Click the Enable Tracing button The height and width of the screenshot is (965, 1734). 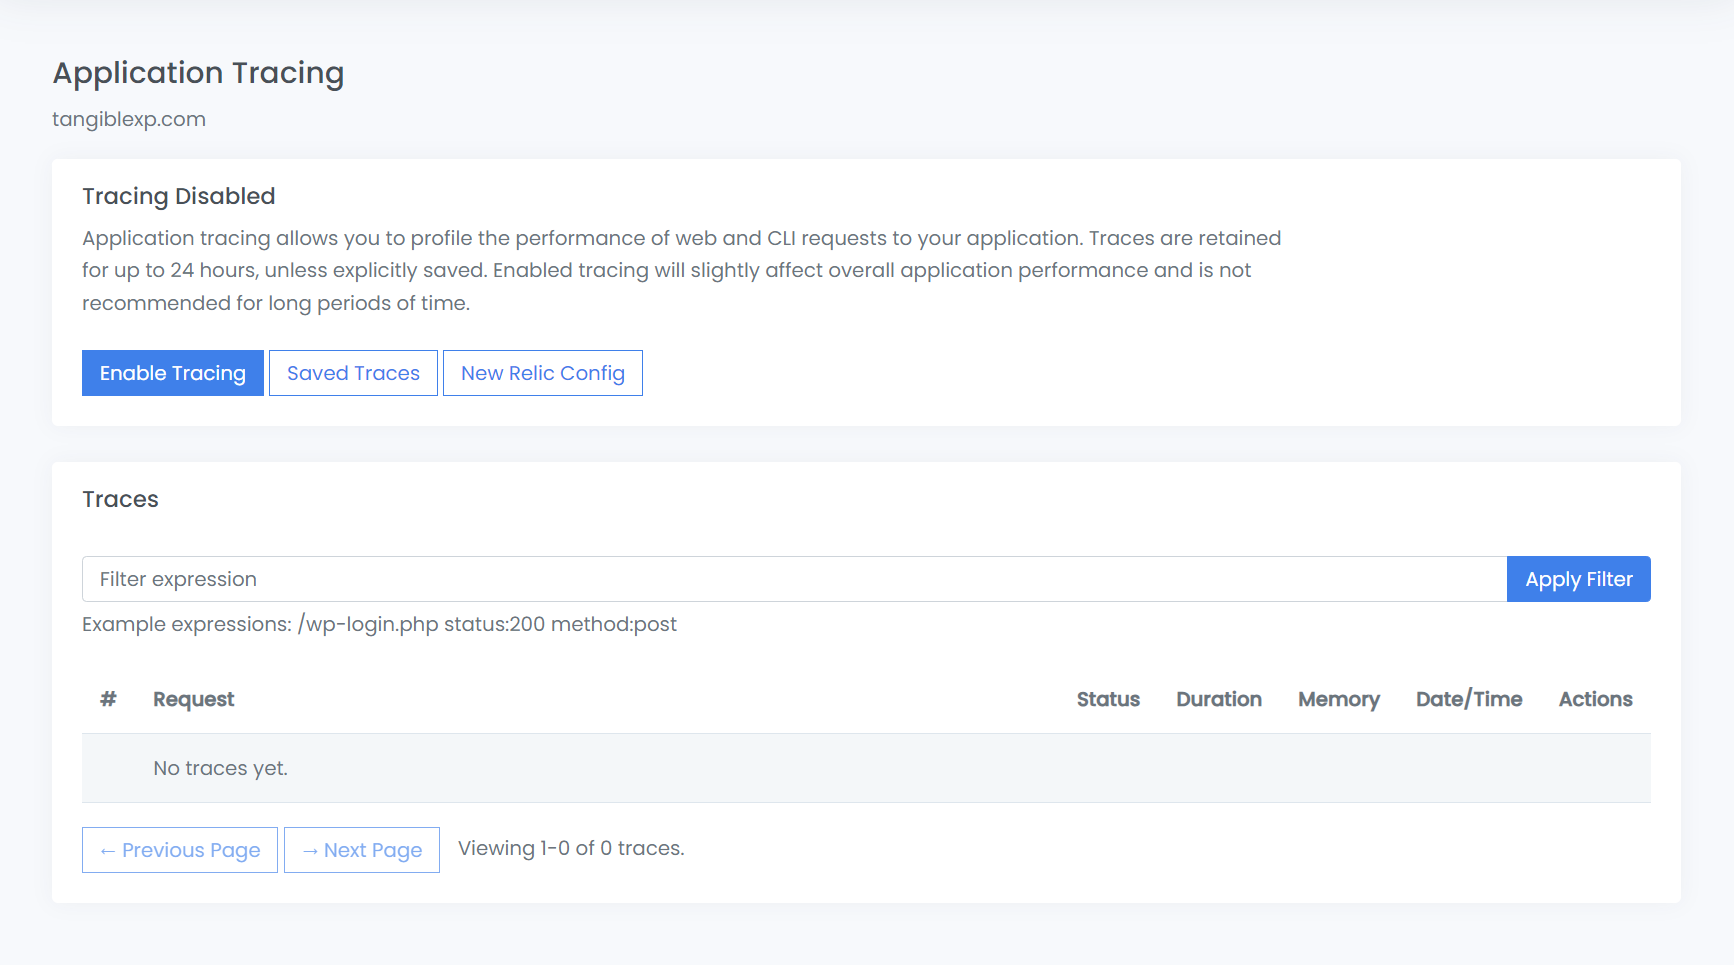[x=172, y=373]
